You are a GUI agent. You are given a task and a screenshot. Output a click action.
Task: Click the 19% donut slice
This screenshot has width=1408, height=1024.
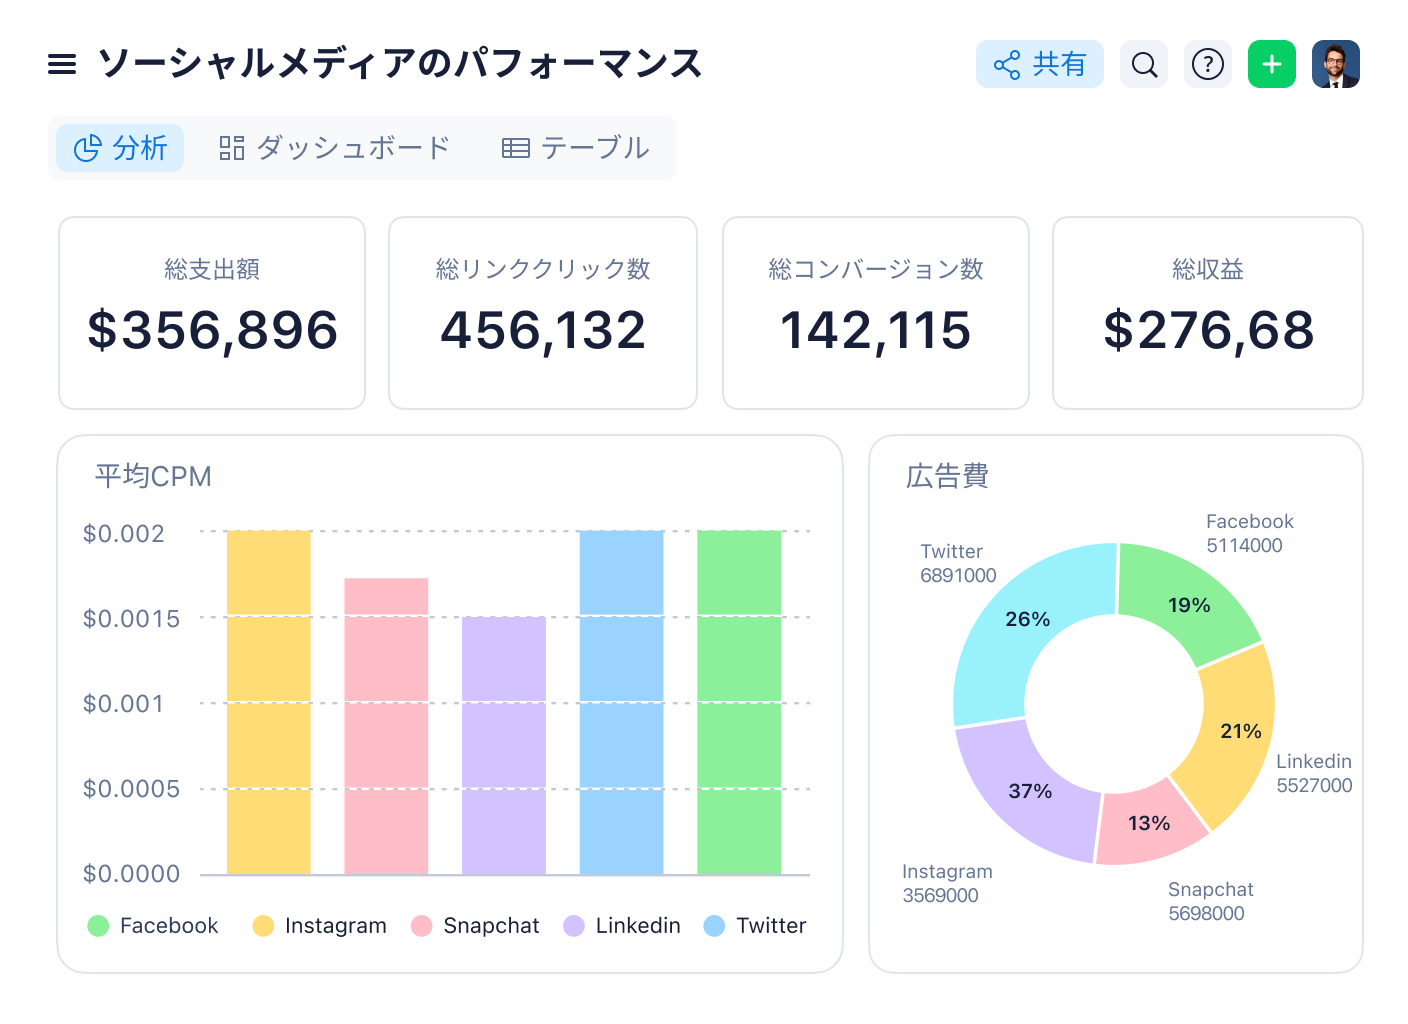tap(1189, 605)
